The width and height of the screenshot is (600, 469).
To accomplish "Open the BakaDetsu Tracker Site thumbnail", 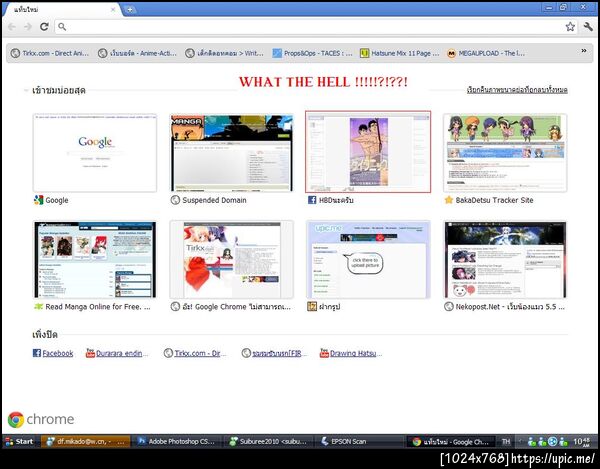I will click(505, 153).
